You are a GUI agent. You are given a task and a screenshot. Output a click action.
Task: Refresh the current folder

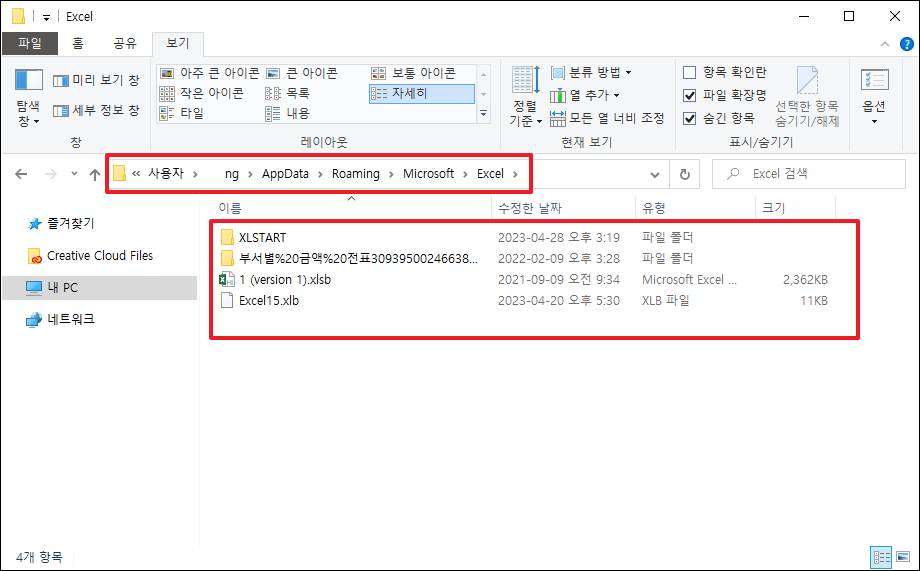point(684,174)
